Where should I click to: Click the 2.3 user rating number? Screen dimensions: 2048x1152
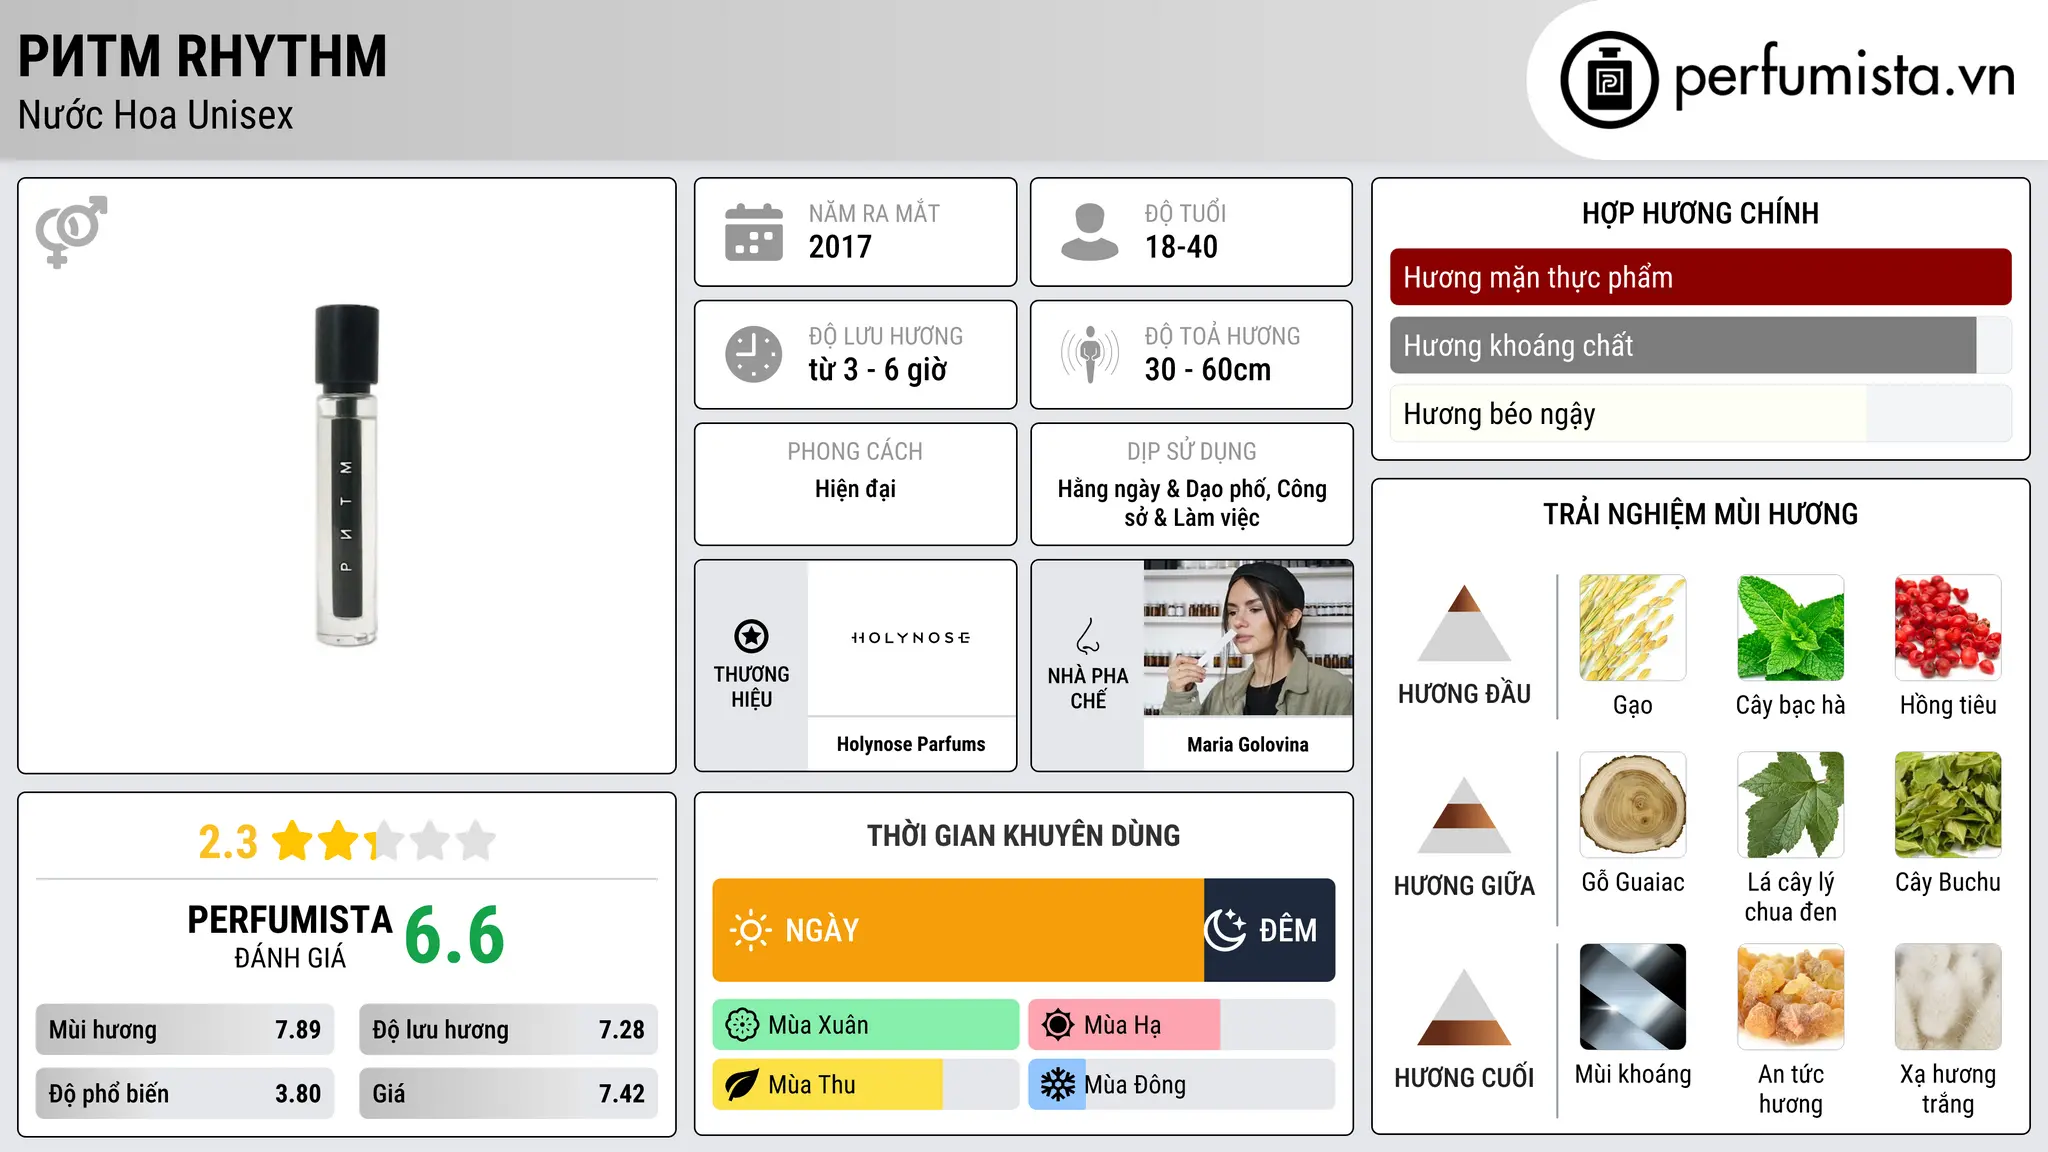228,842
